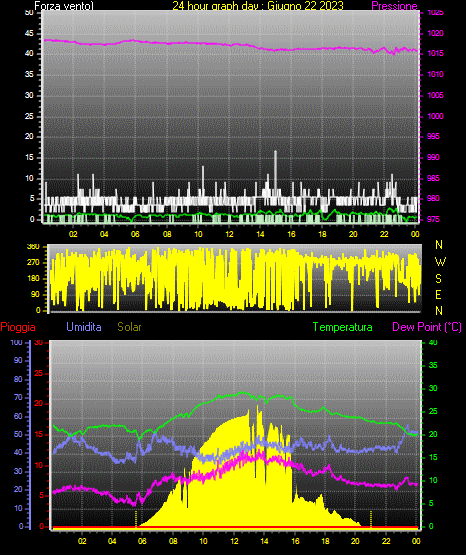Click 1020 on the magenta pressure axis

click(x=435, y=33)
